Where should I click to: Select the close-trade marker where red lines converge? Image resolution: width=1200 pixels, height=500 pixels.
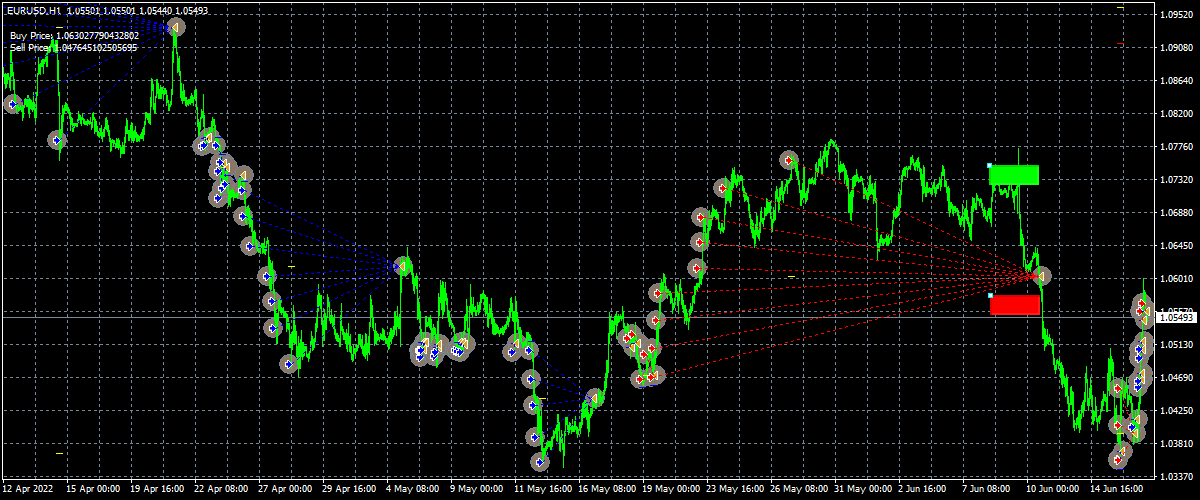pos(1041,275)
